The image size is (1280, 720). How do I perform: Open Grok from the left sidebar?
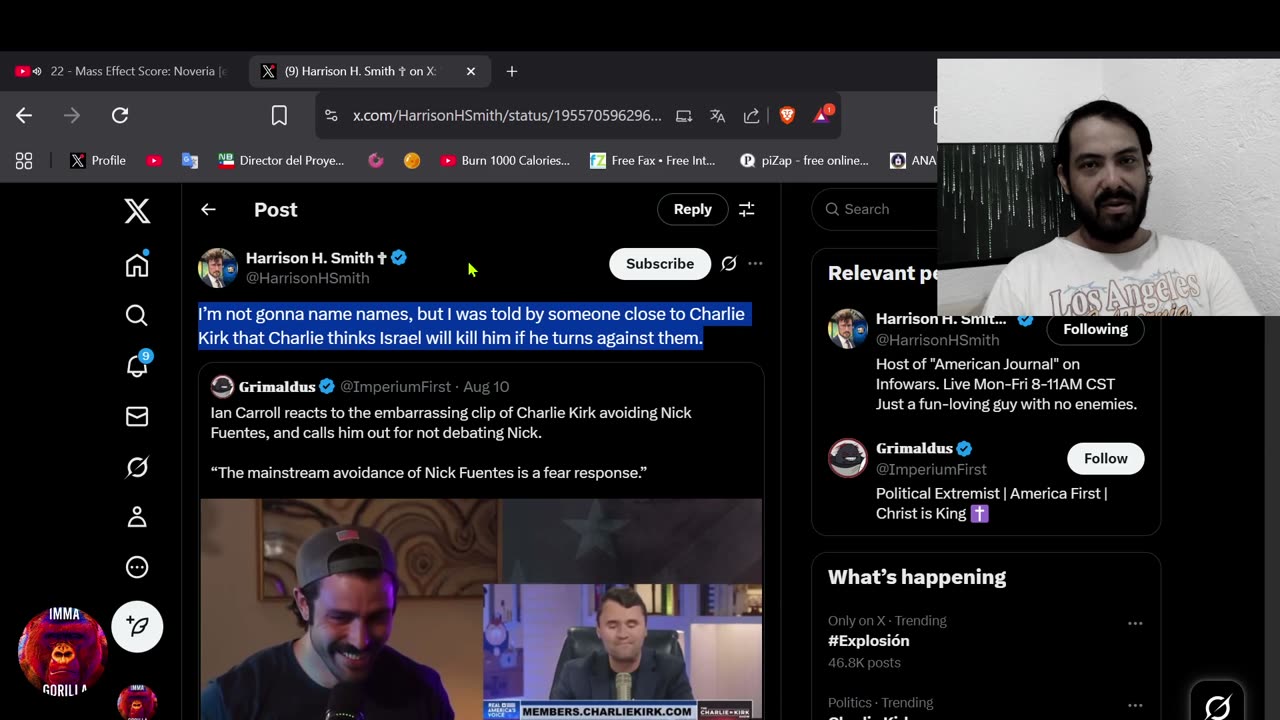[137, 466]
